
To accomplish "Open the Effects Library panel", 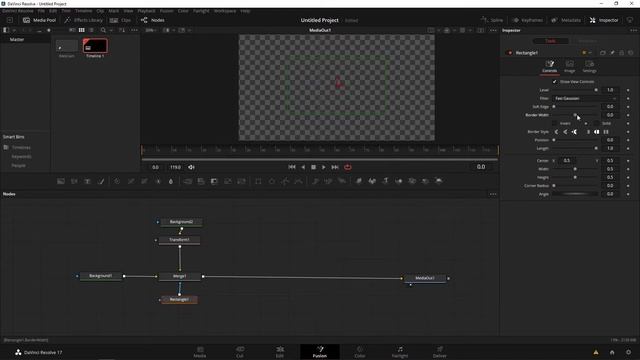I will click(x=83, y=20).
